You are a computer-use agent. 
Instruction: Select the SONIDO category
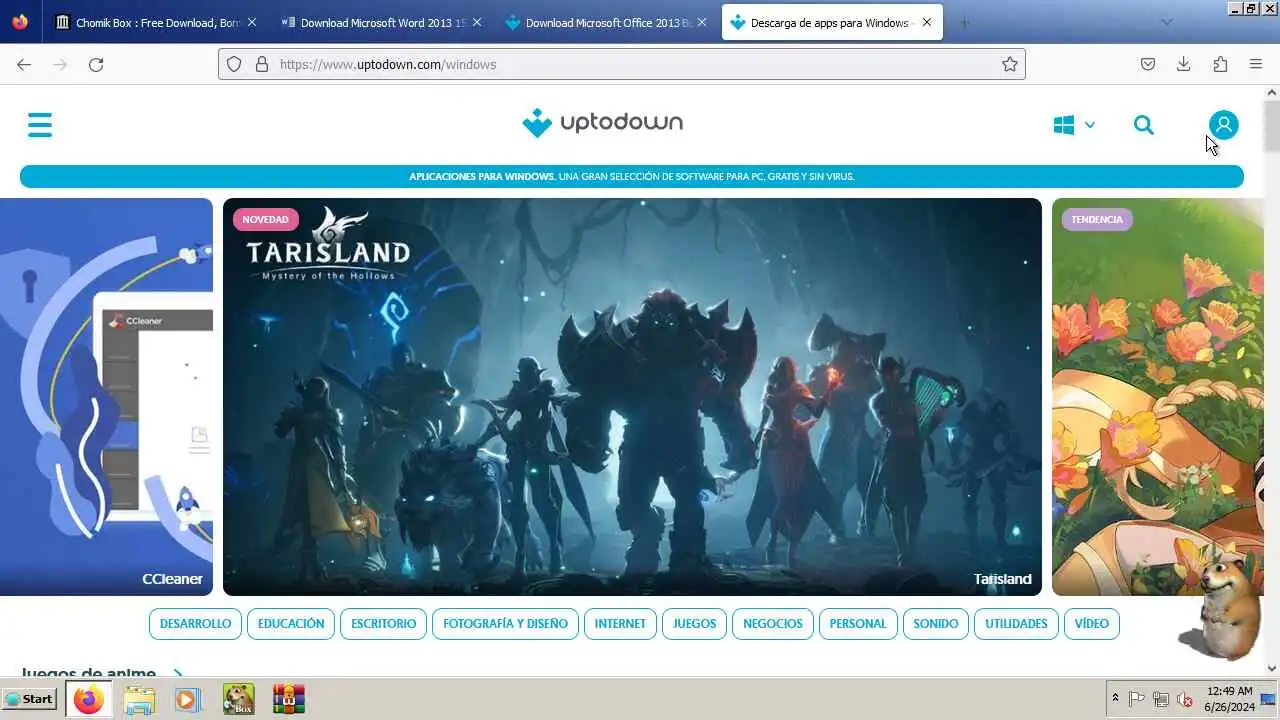(x=935, y=623)
